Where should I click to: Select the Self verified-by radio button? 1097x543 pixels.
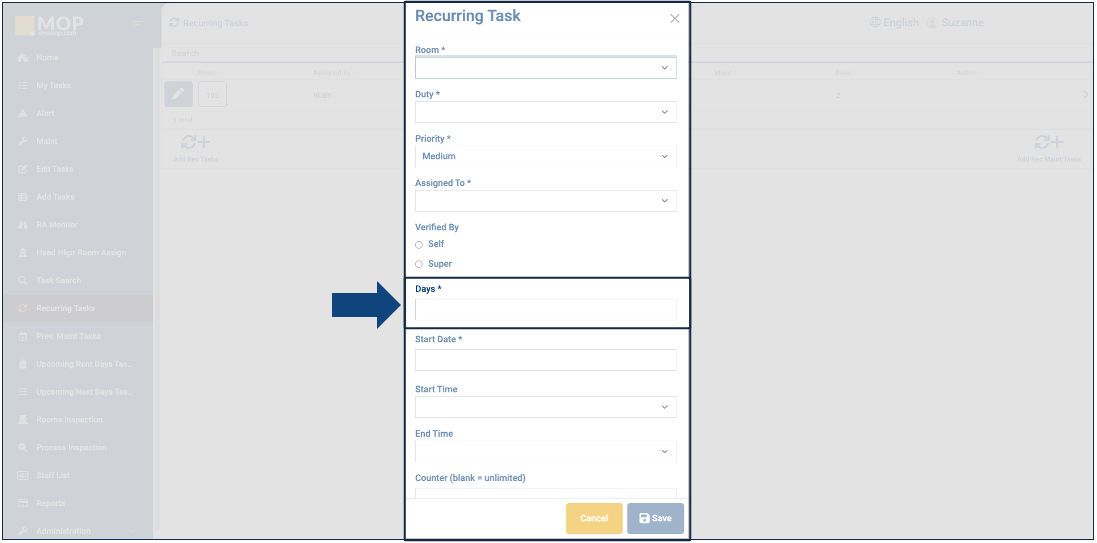(419, 244)
